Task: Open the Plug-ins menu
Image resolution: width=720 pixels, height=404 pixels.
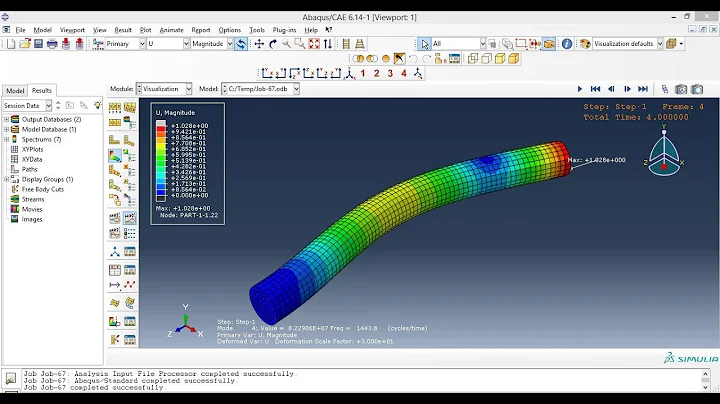Action: click(284, 30)
